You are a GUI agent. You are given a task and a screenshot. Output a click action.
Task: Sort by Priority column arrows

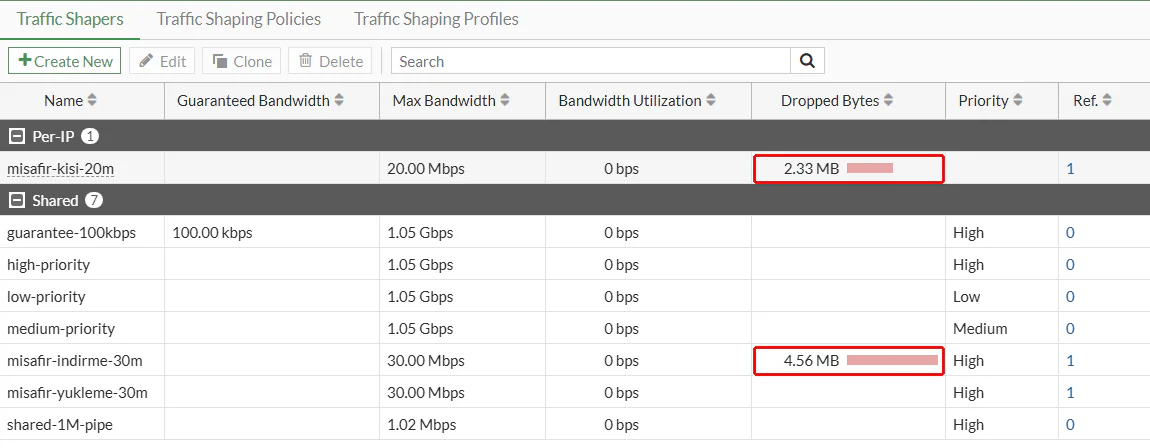[1017, 100]
